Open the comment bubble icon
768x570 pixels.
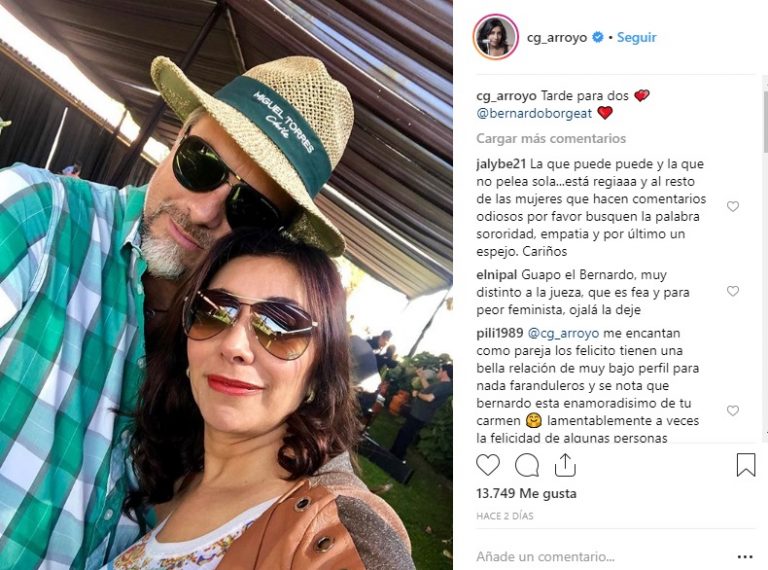(x=527, y=465)
